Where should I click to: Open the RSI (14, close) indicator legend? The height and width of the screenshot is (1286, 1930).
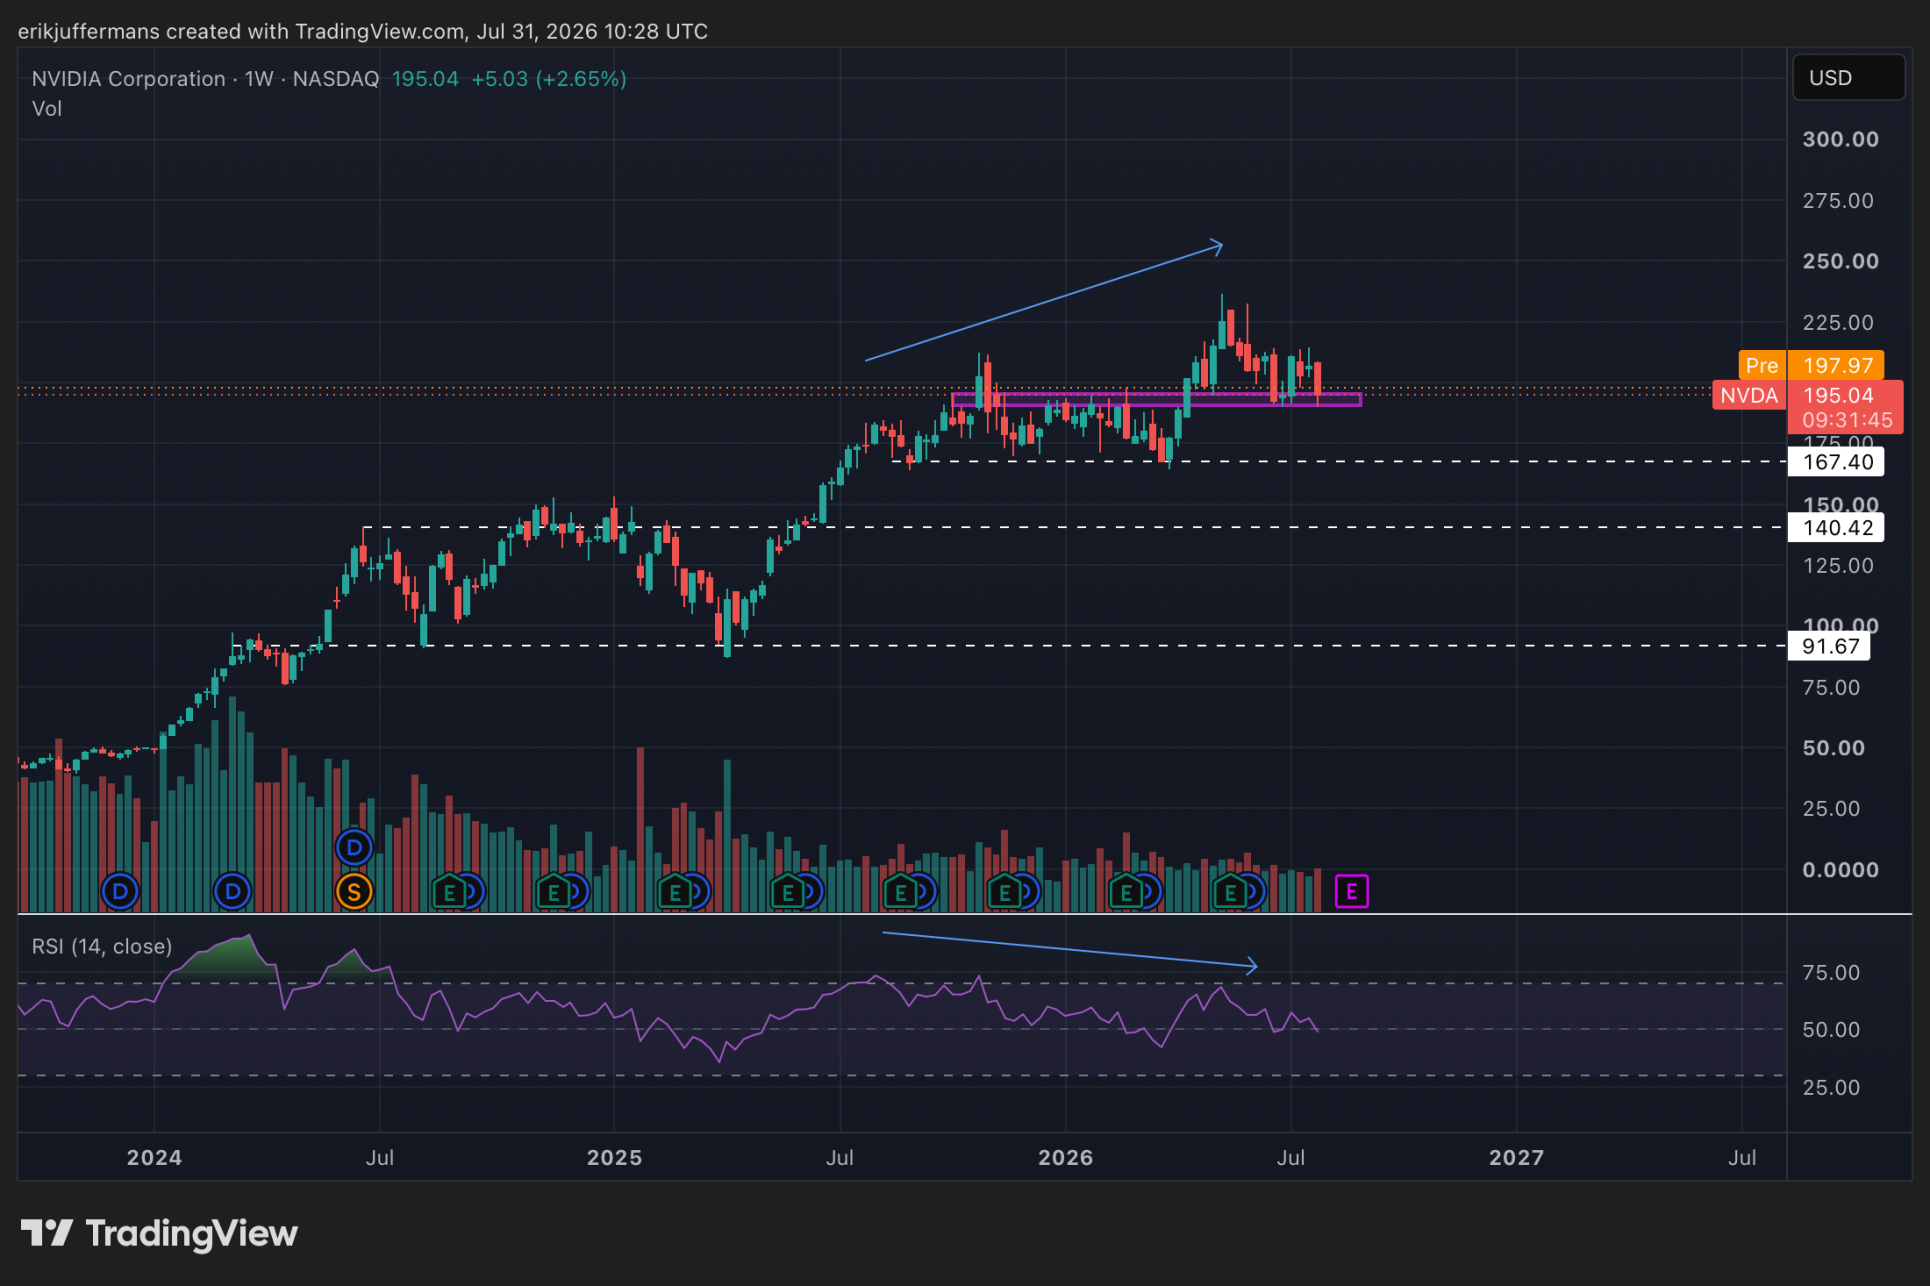point(102,946)
